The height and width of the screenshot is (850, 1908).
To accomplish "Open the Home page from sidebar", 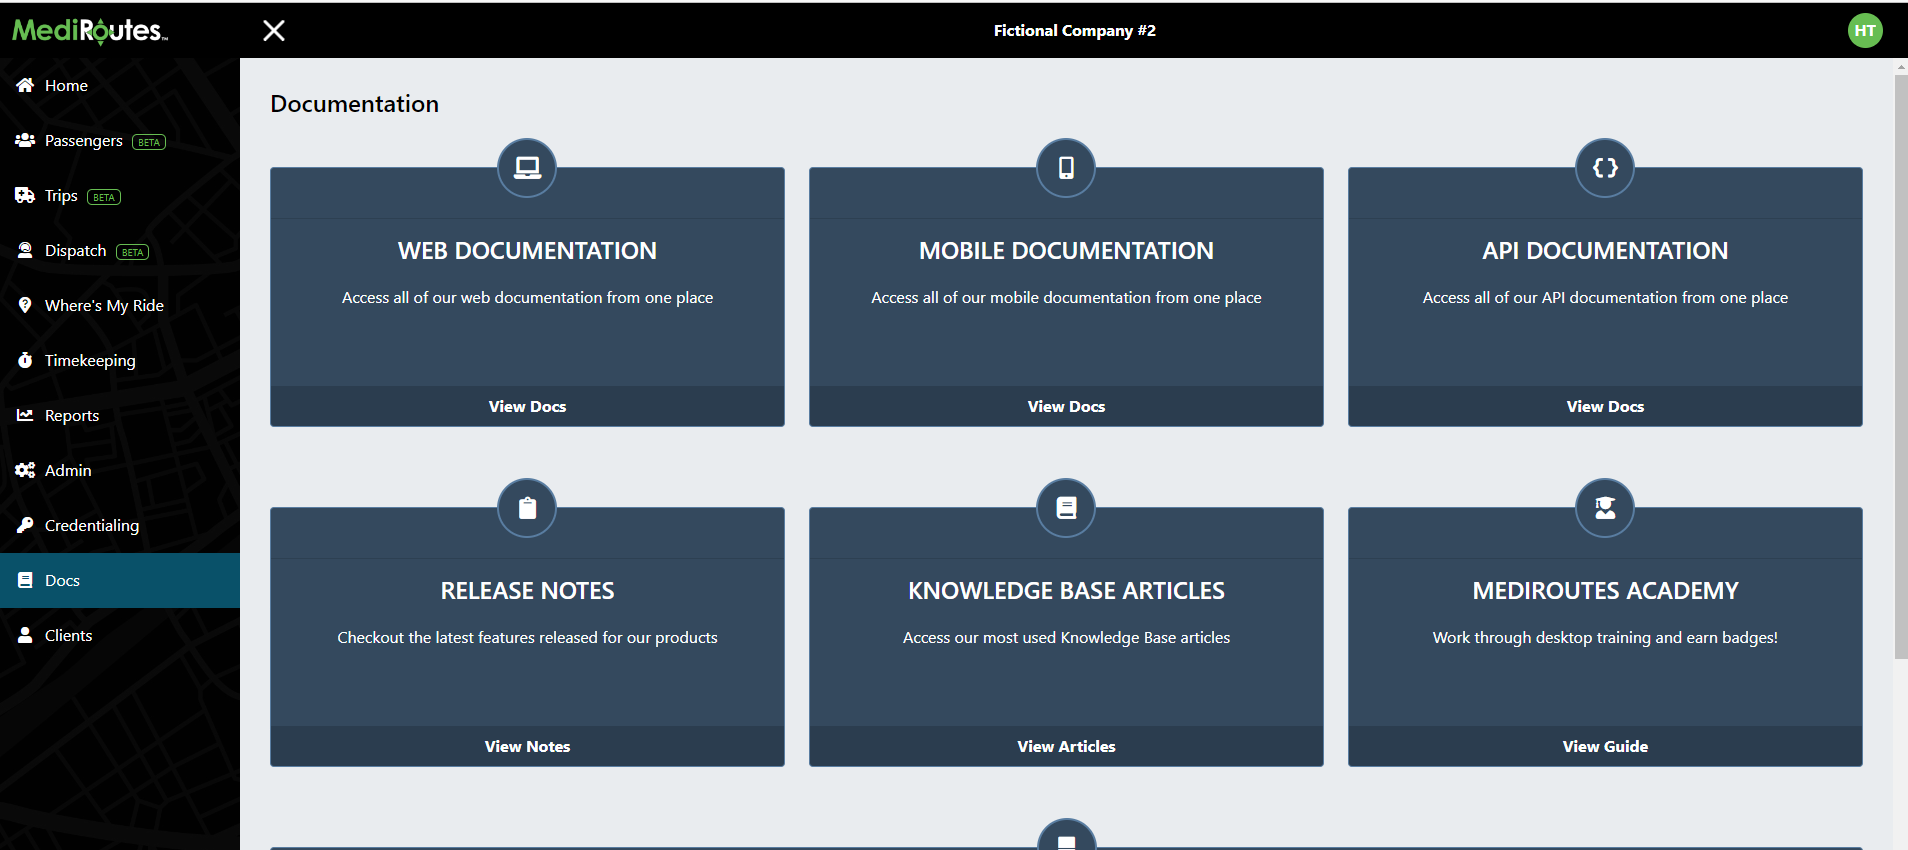I will 66,86.
